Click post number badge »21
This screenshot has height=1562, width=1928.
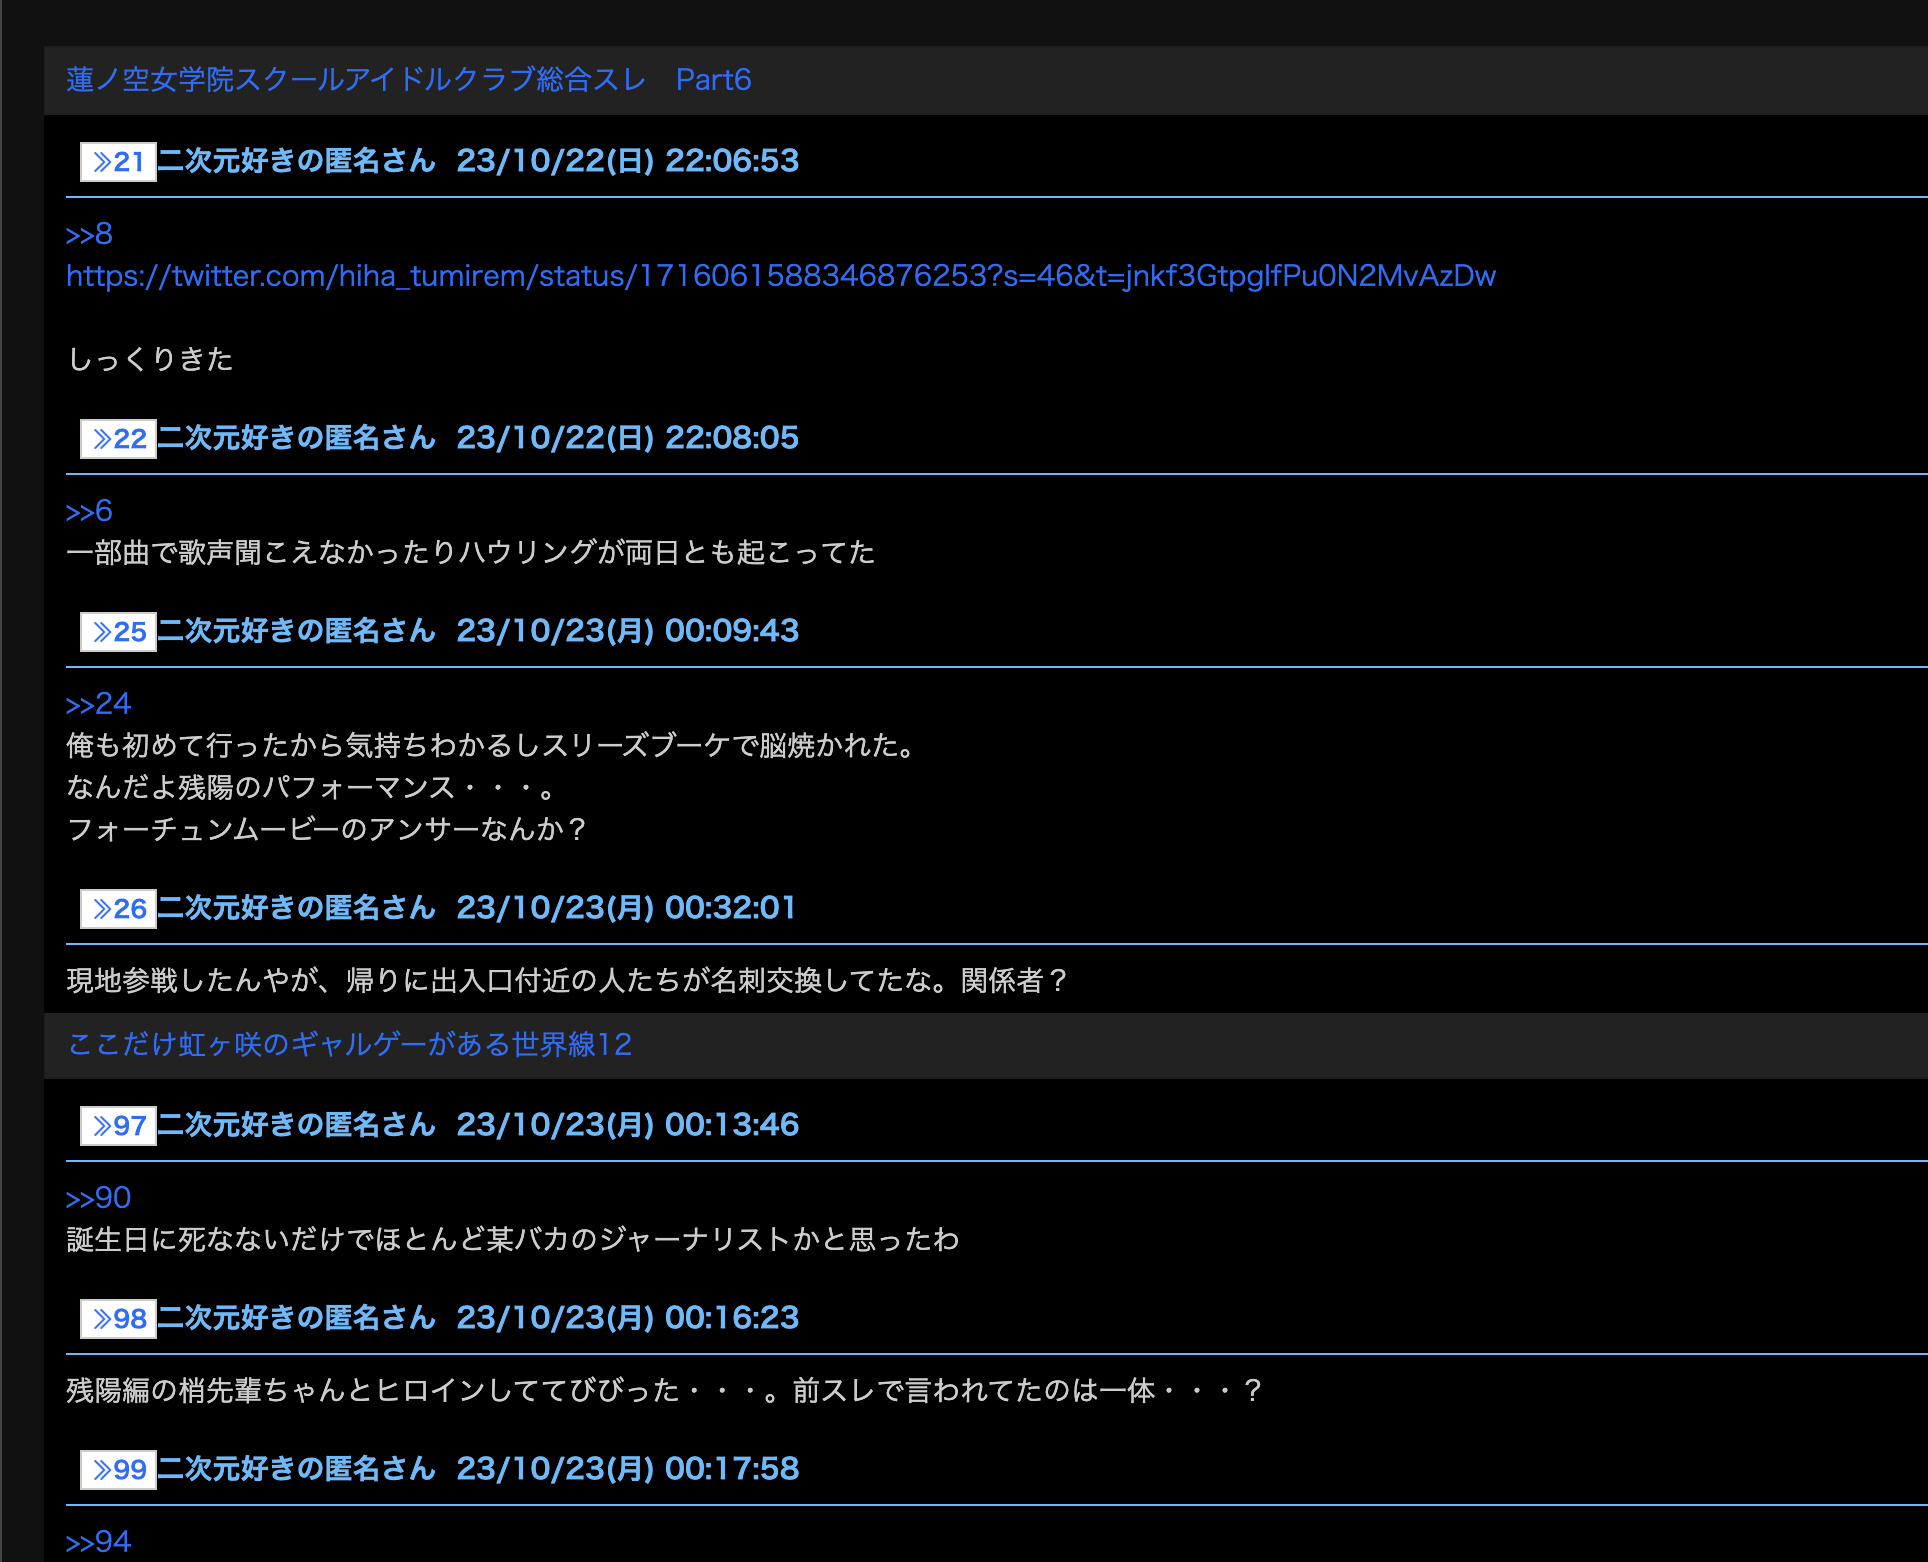coord(118,162)
